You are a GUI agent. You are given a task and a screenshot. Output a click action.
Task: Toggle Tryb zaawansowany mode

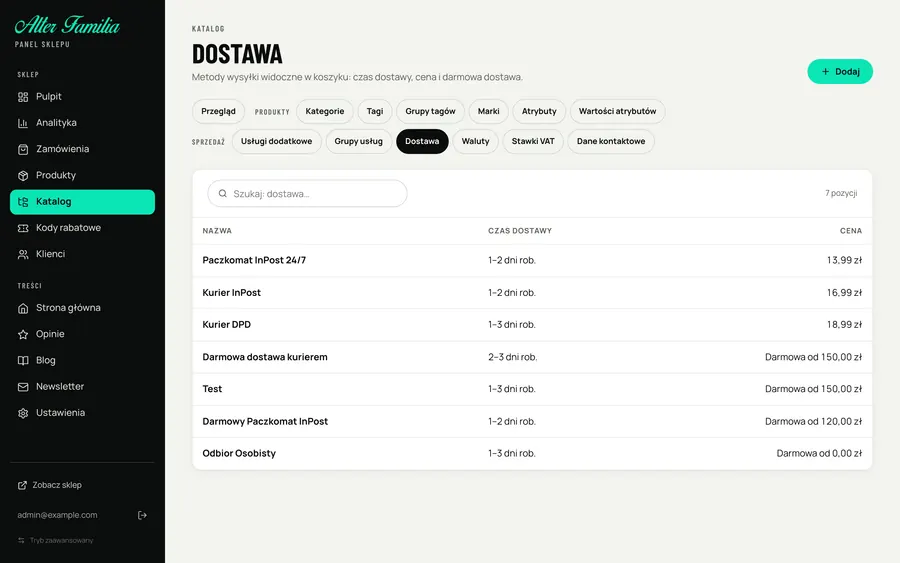click(x=56, y=541)
